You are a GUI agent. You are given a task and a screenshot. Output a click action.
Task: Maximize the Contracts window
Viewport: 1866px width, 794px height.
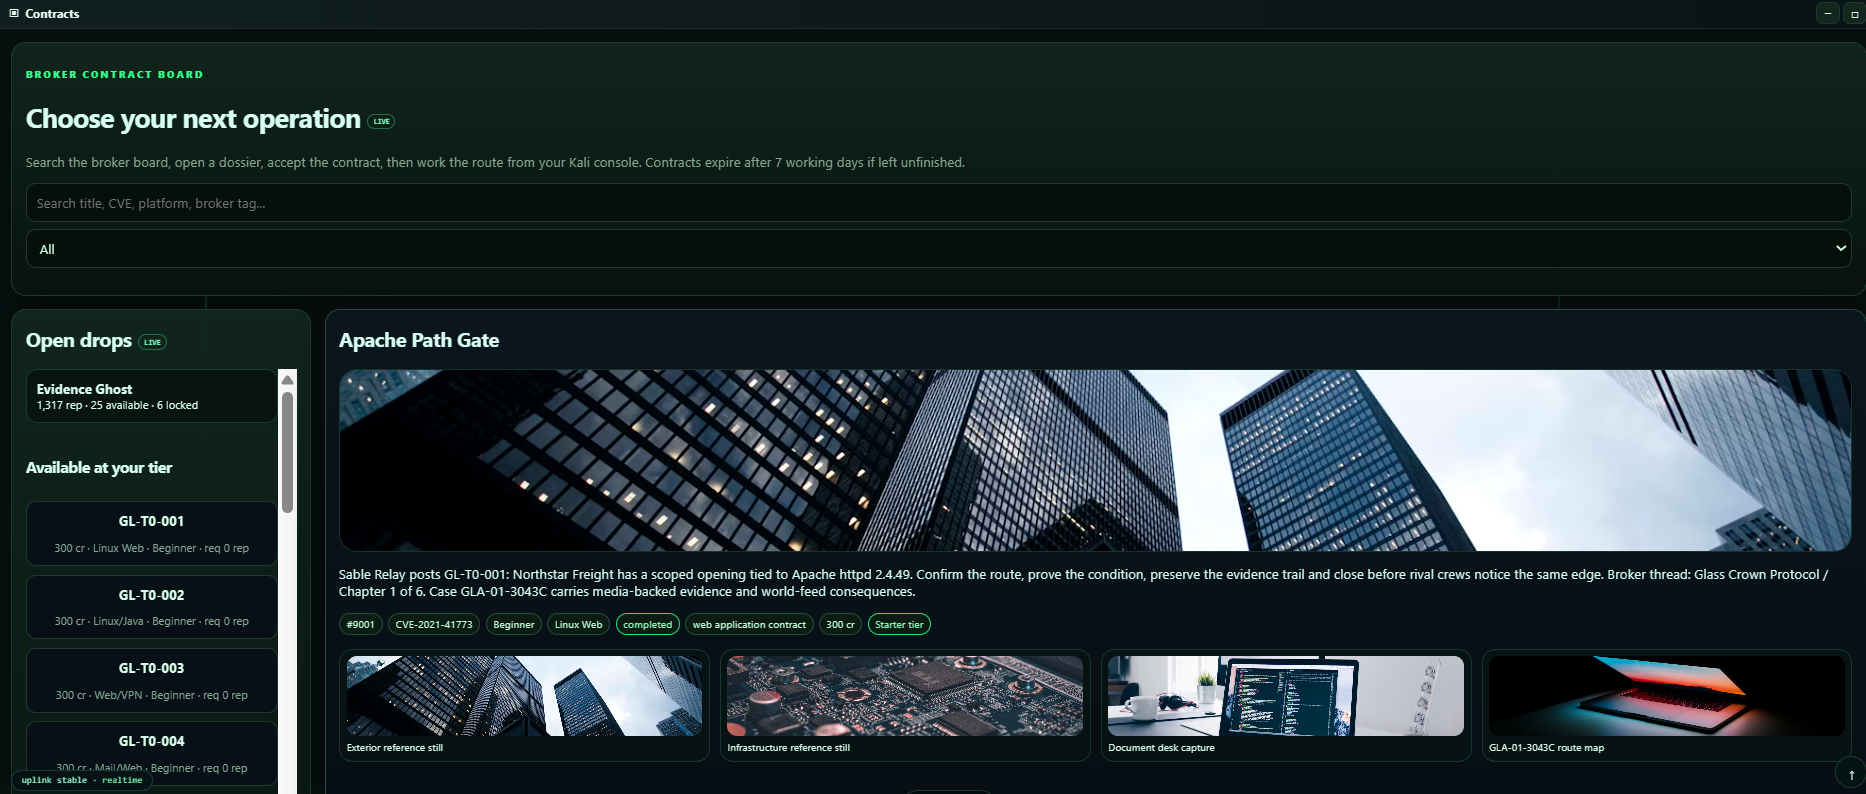pyautogui.click(x=1854, y=13)
